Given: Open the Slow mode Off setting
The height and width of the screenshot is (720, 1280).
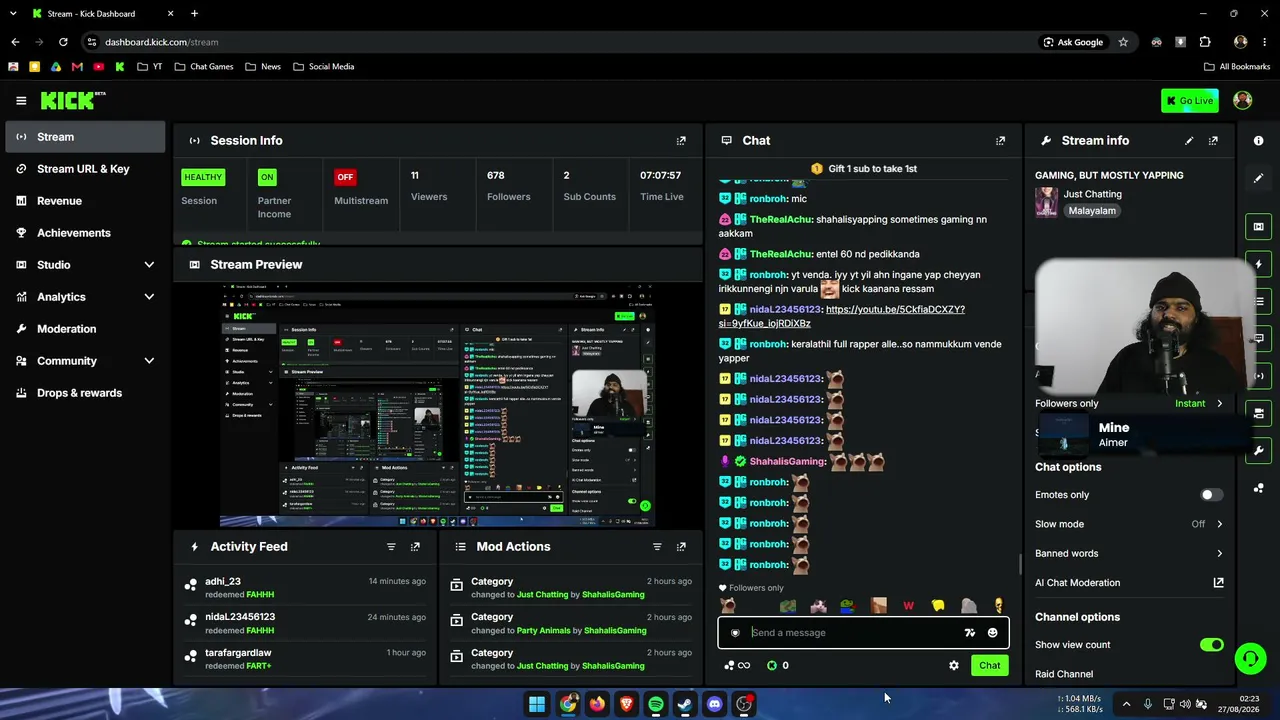Looking at the screenshot, I should click(1207, 524).
